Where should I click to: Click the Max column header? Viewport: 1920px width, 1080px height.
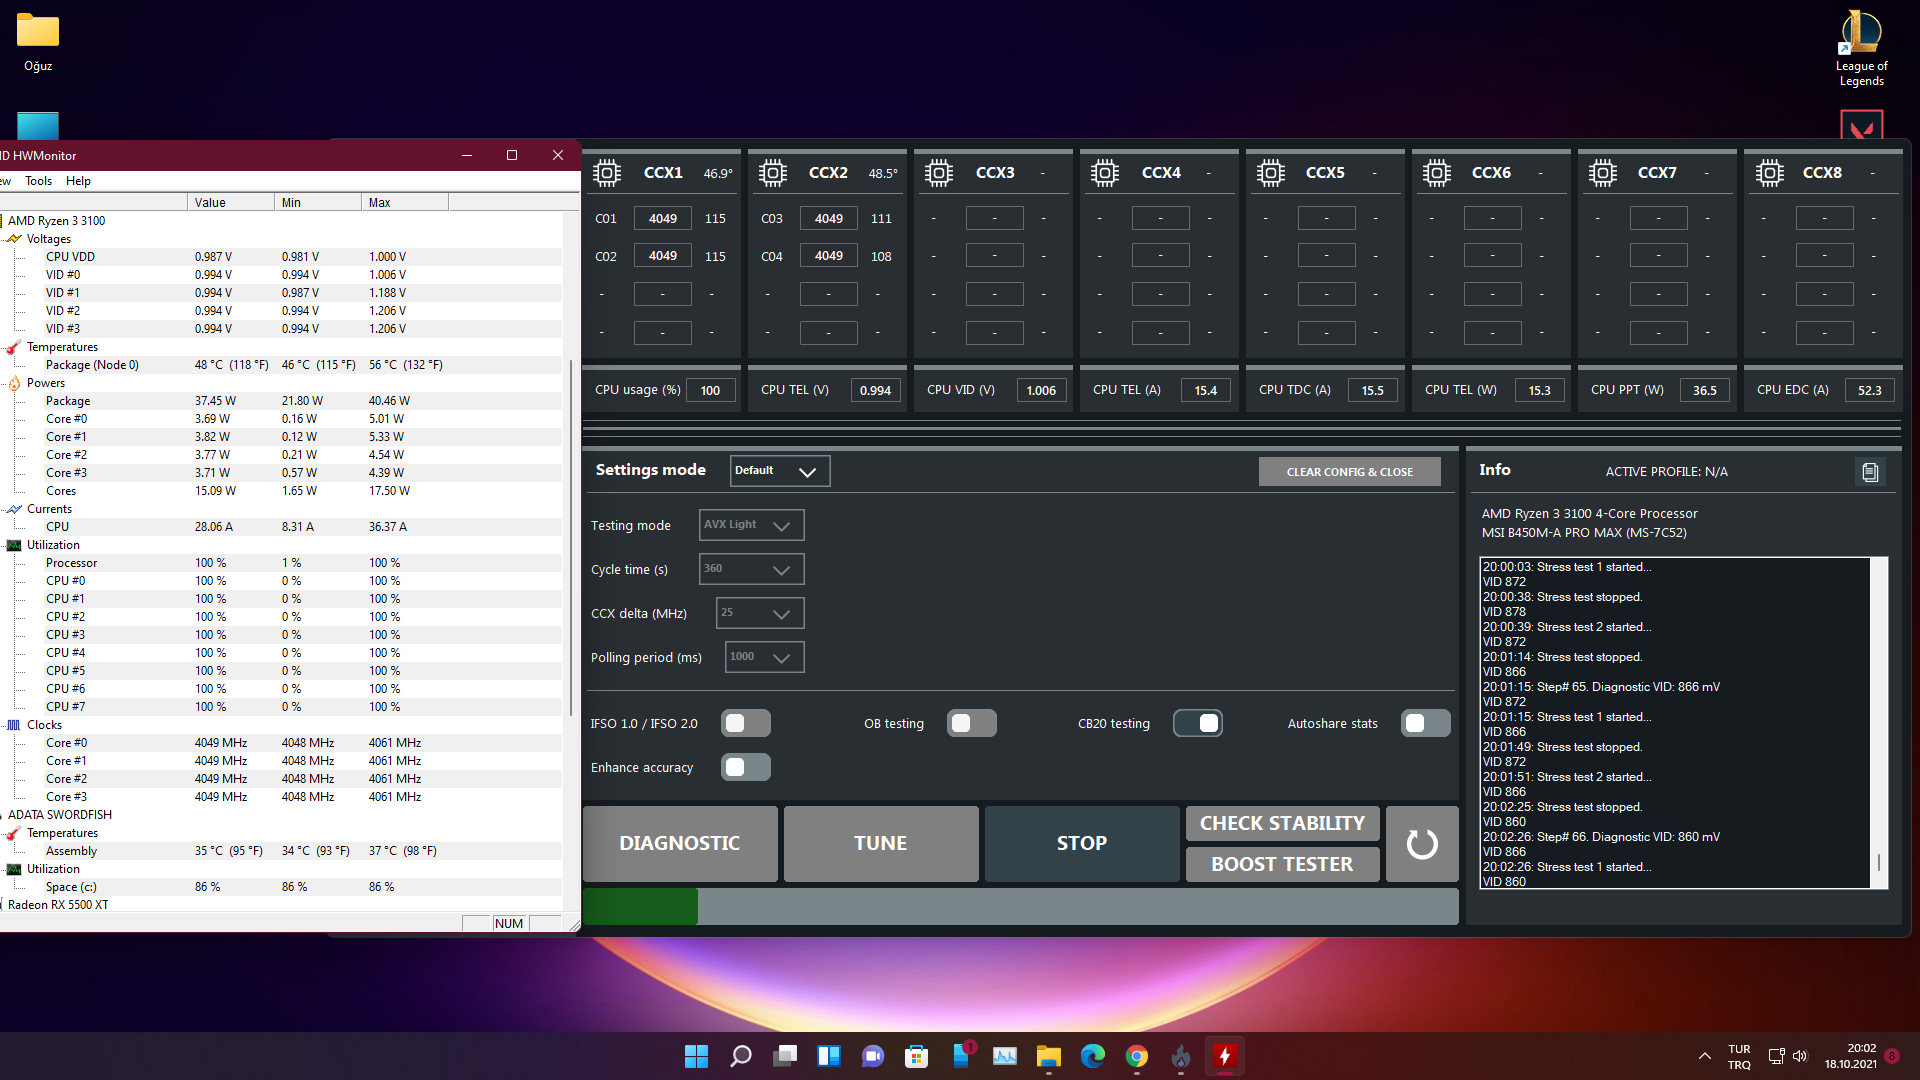405,202
